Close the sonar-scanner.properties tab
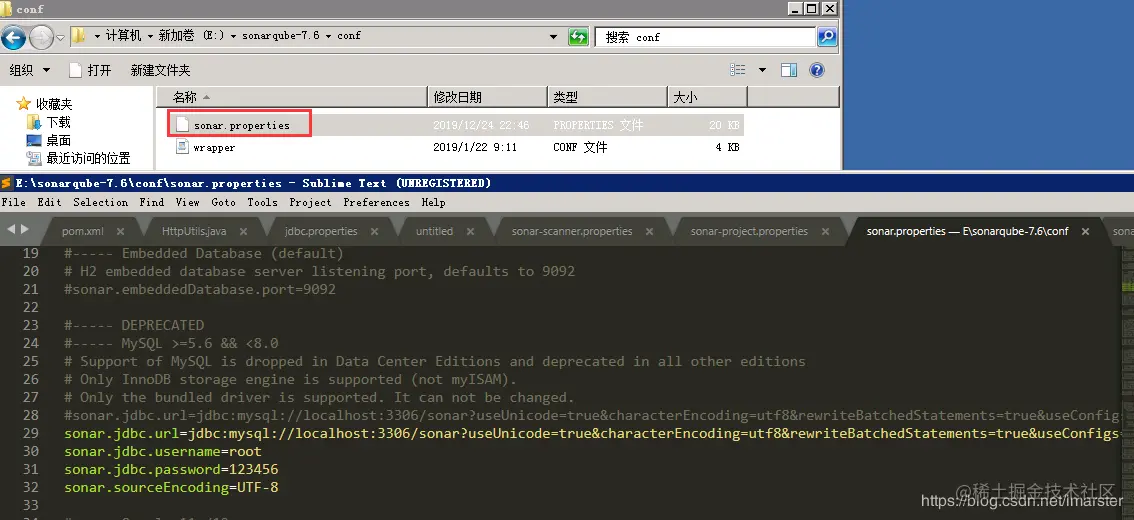Image resolution: width=1134 pixels, height=520 pixels. (x=650, y=231)
